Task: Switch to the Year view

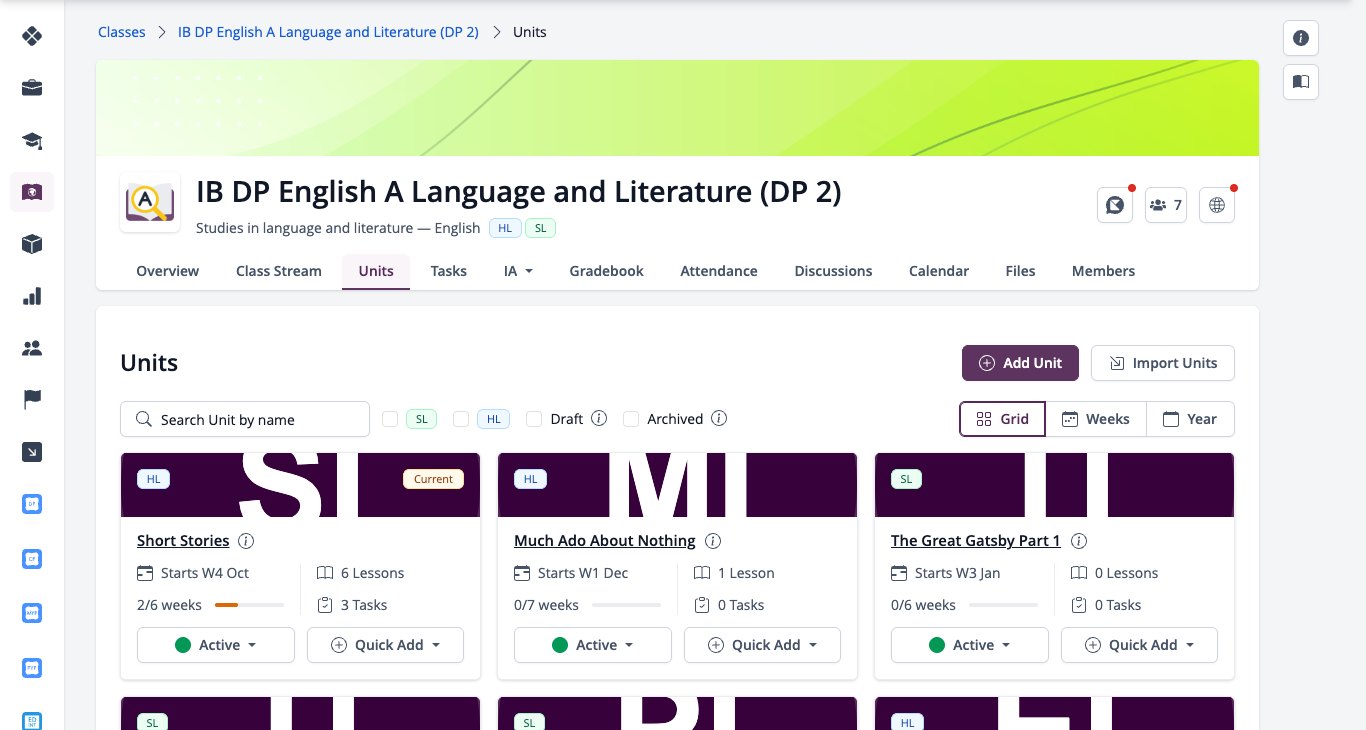Action: coord(1190,419)
